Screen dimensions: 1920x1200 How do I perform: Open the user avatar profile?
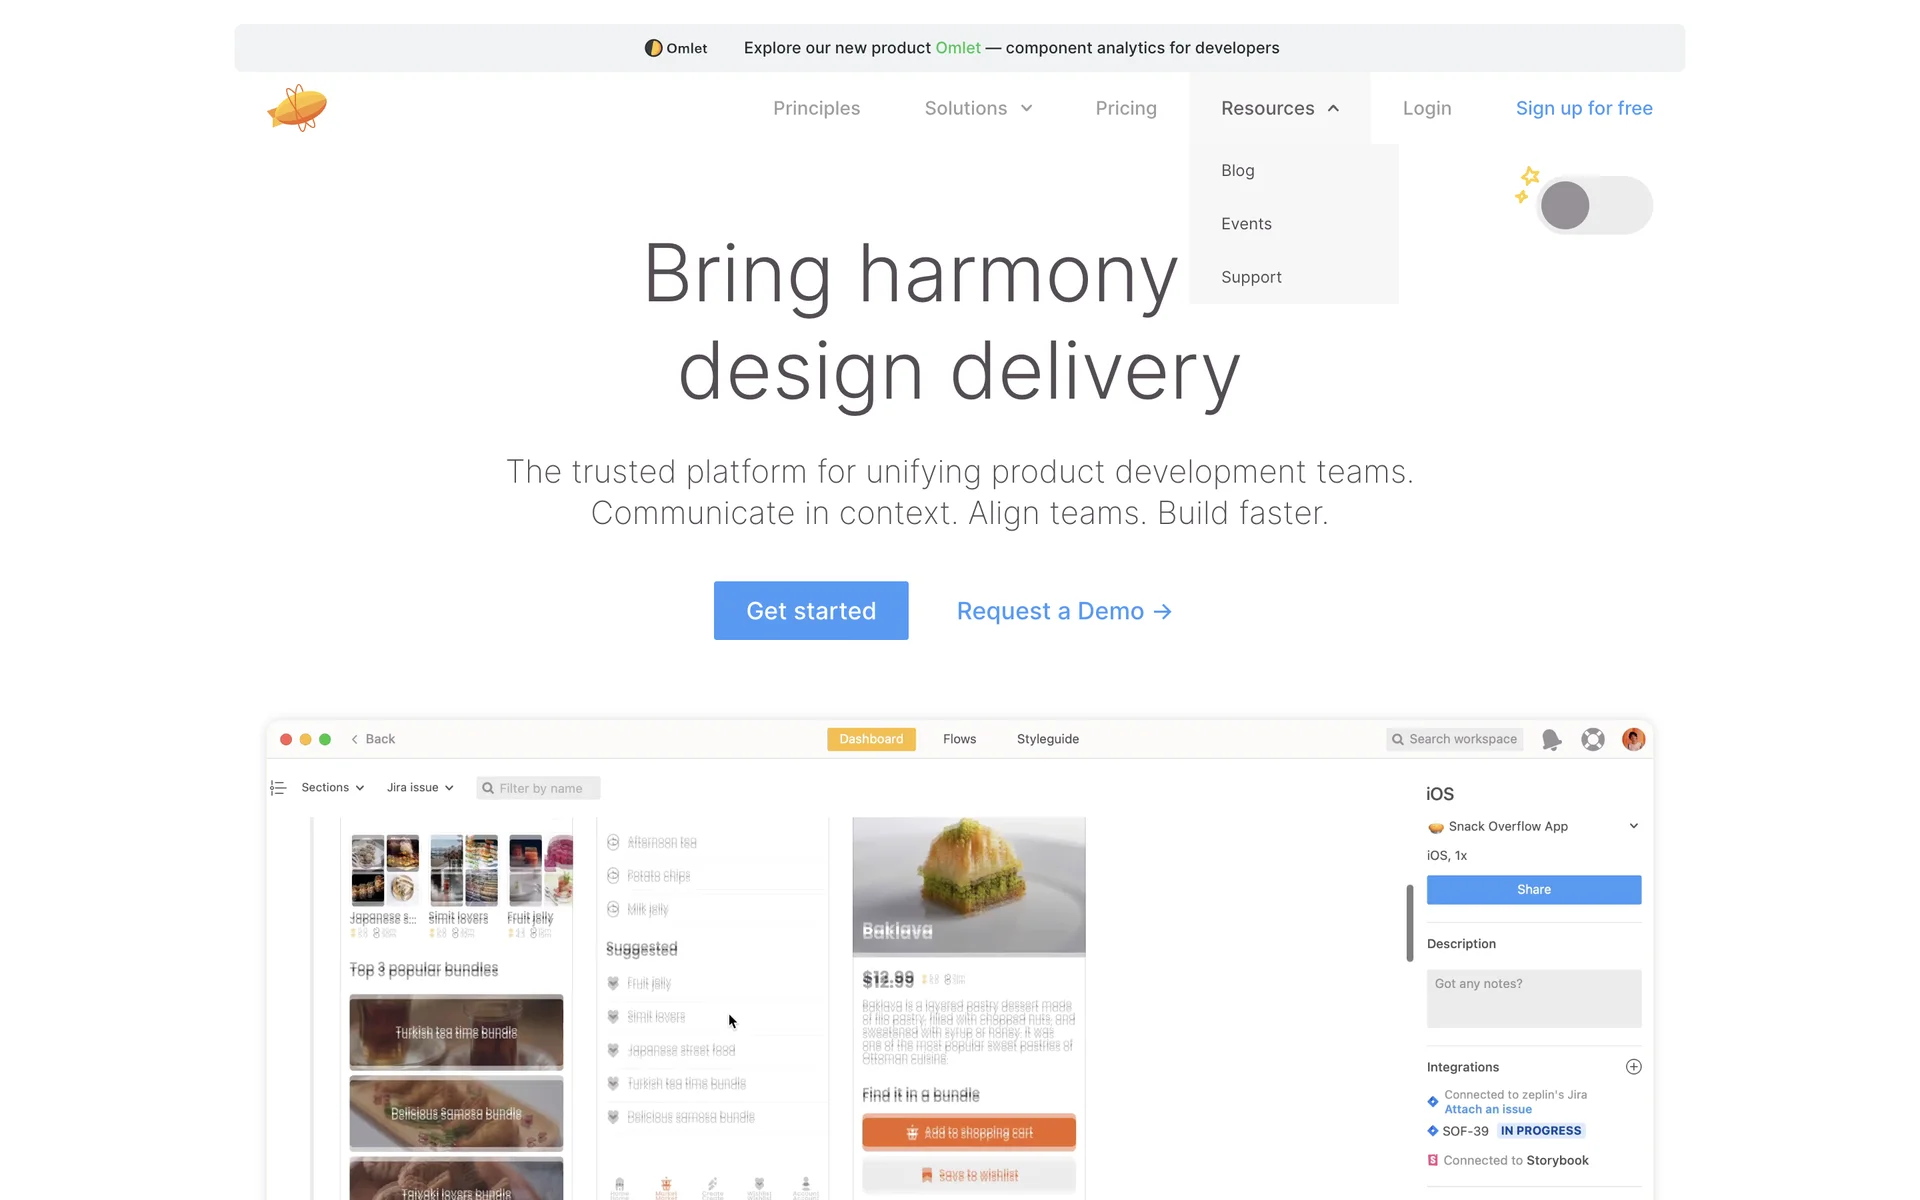point(1633,739)
